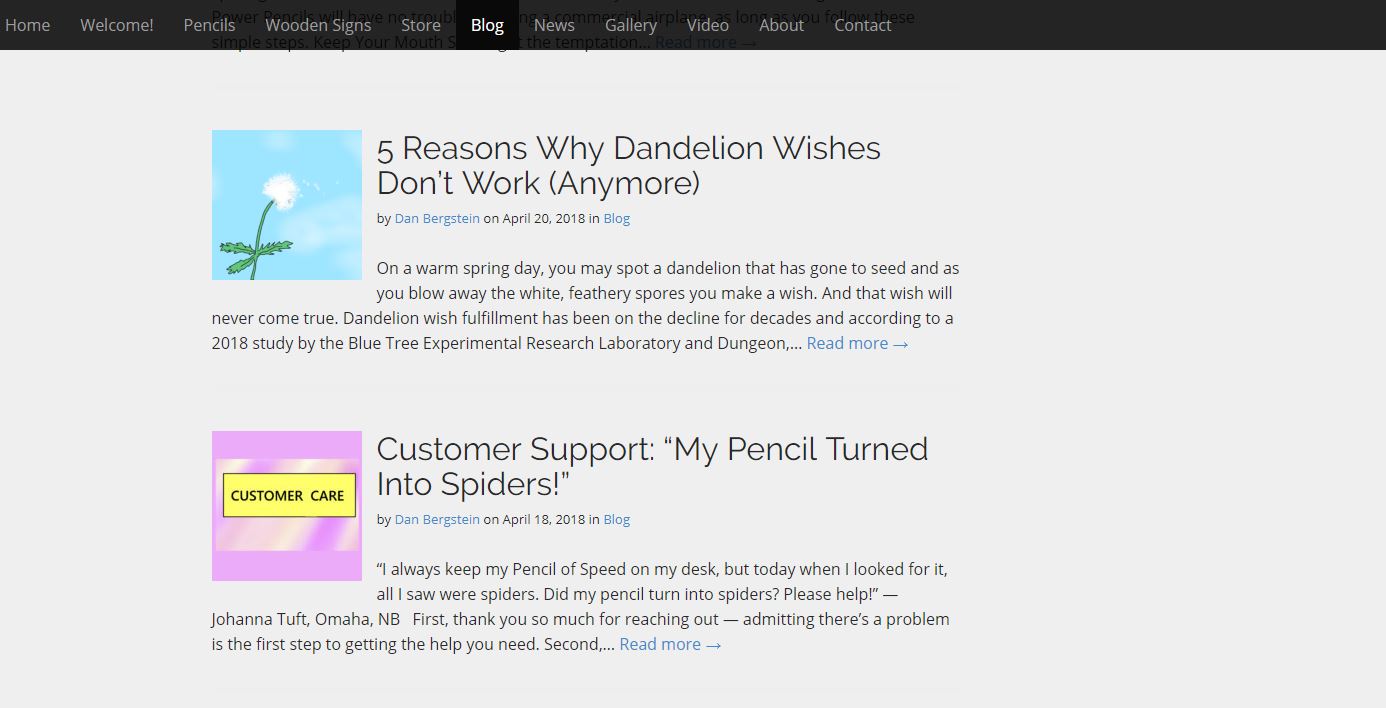Go to the About page

pos(781,25)
